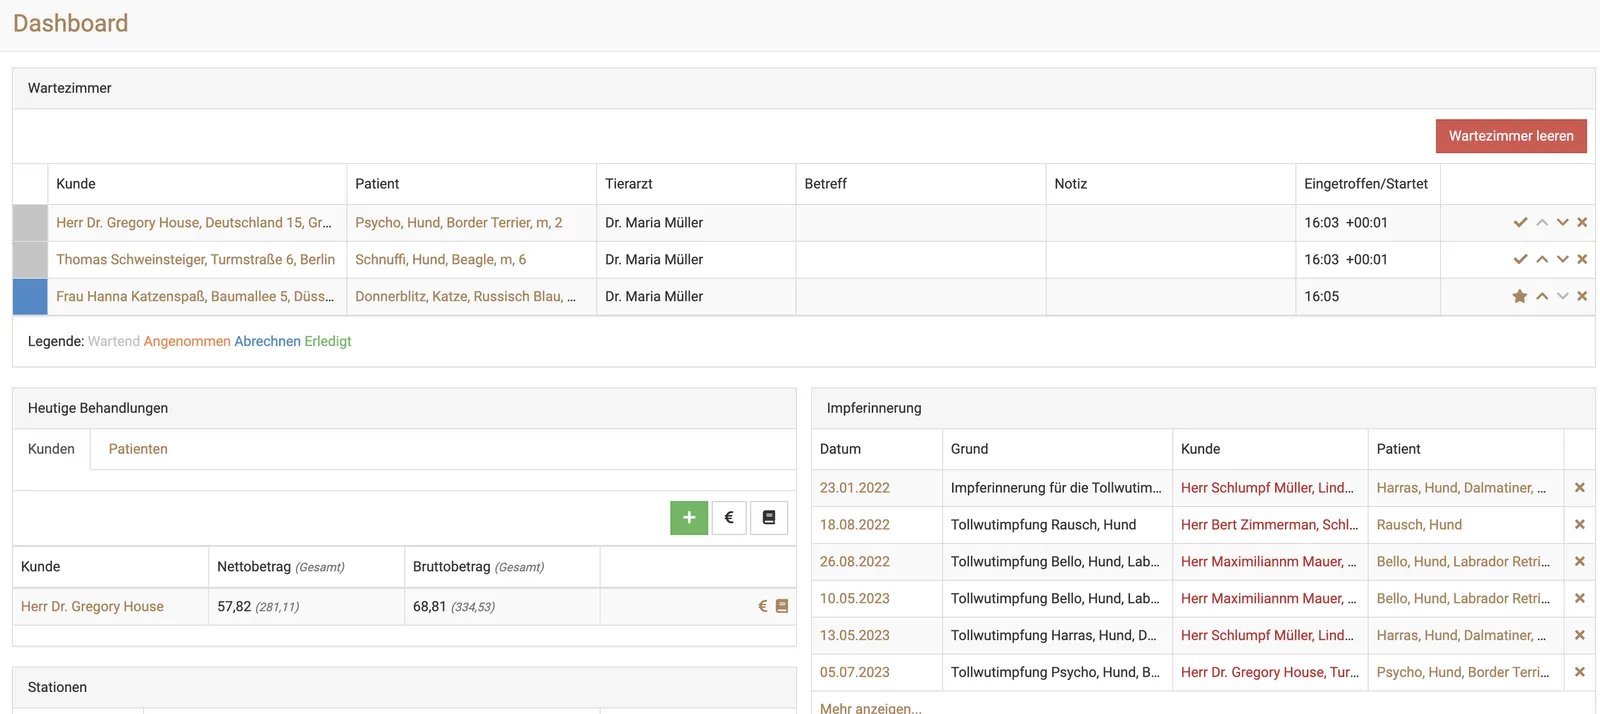Click euro toolbar button in Heutige Behandlungen
This screenshot has width=1600, height=714.
(x=729, y=518)
